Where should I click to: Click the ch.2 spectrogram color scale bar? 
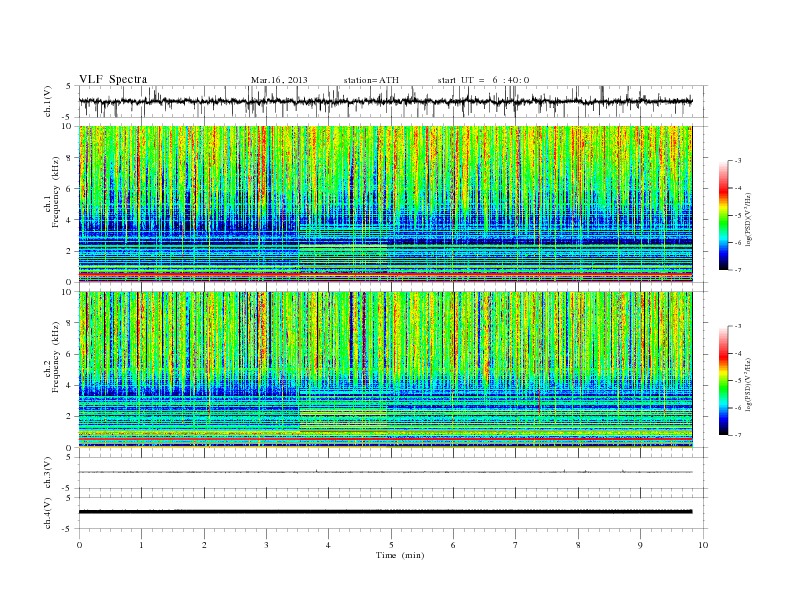coord(724,380)
